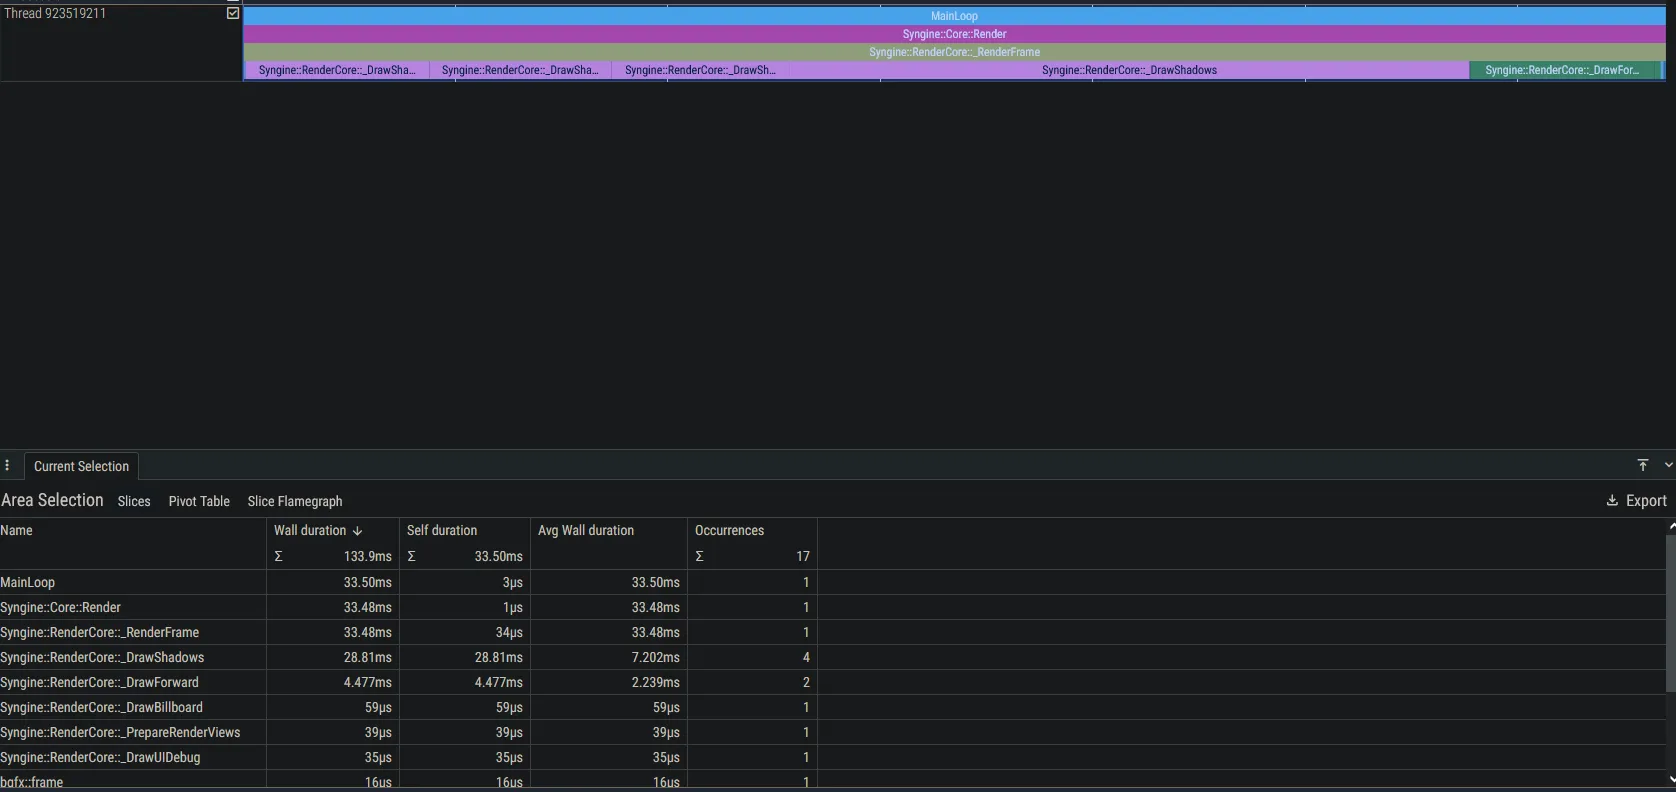
Task: Click the occurrences total value 17
Action: [x=803, y=556]
